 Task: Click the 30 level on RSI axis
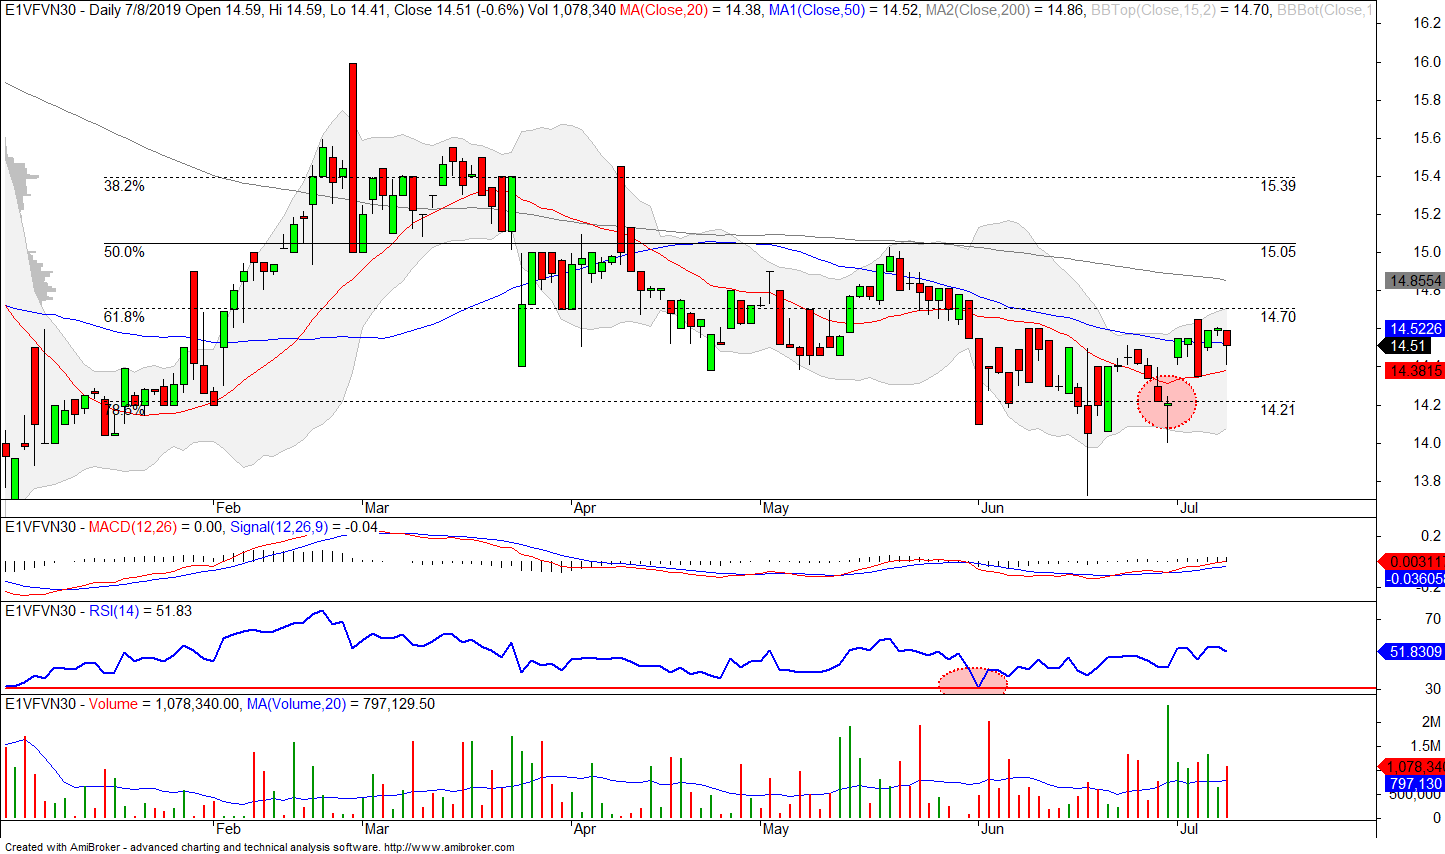click(x=1433, y=689)
